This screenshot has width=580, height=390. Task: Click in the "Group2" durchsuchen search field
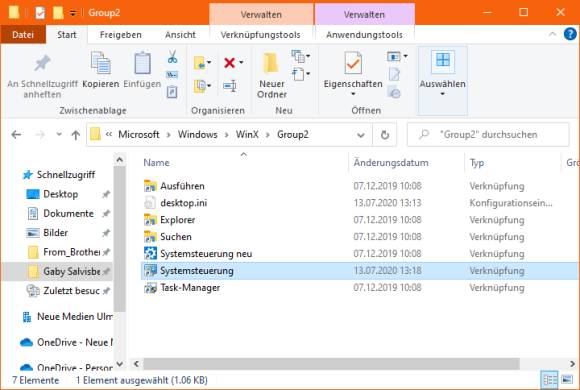pyautogui.click(x=488, y=134)
